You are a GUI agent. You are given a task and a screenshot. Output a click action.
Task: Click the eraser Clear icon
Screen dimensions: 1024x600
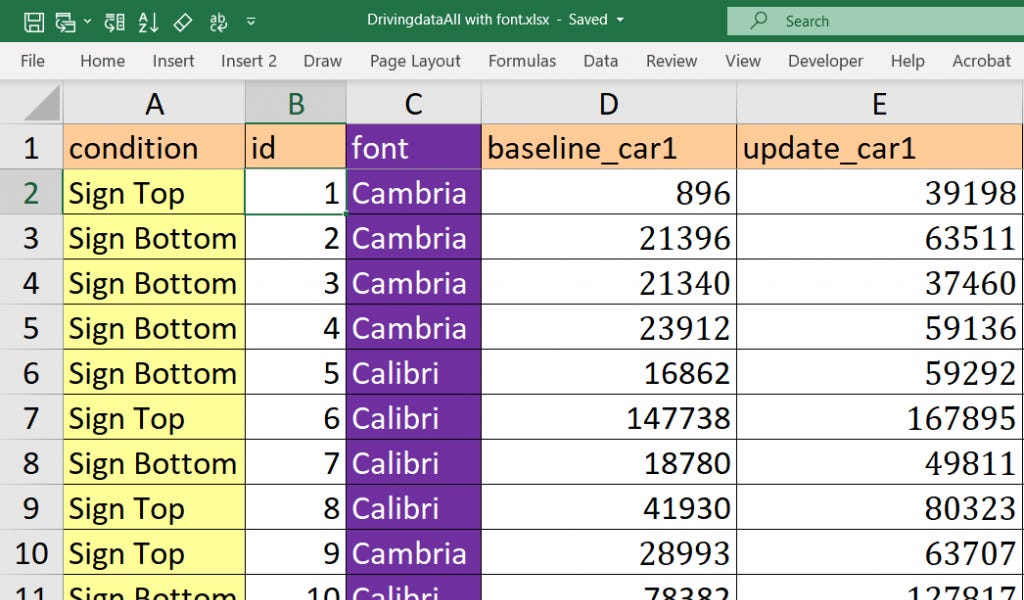(183, 22)
